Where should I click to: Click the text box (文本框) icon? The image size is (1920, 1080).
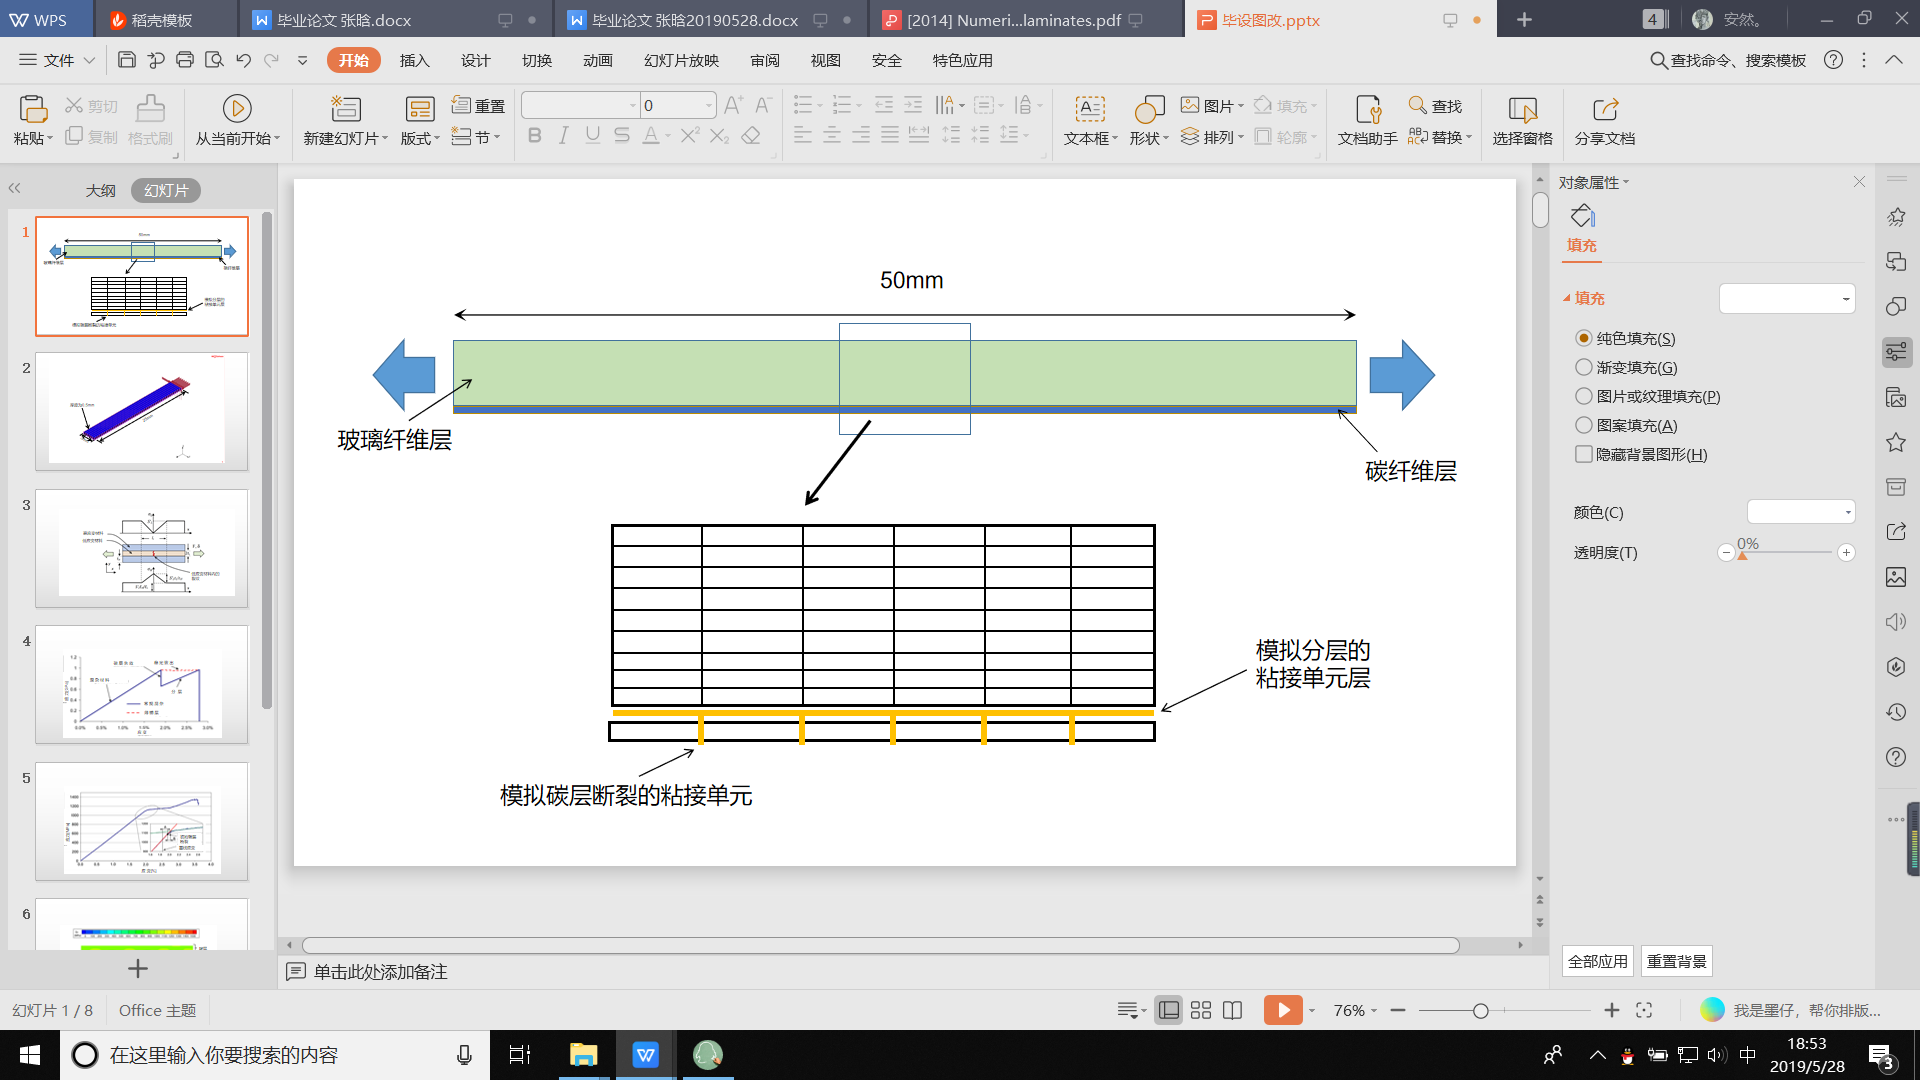[x=1089, y=109]
